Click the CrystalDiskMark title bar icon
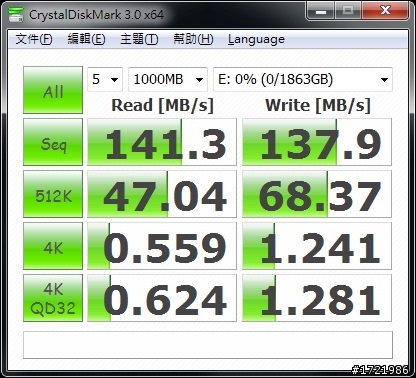The width and height of the screenshot is (416, 378). point(16,14)
